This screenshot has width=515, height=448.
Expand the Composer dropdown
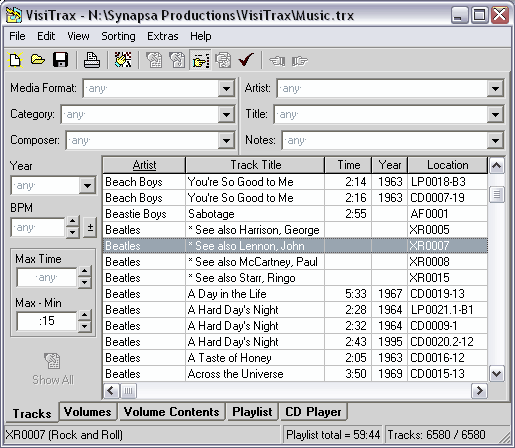(226, 140)
